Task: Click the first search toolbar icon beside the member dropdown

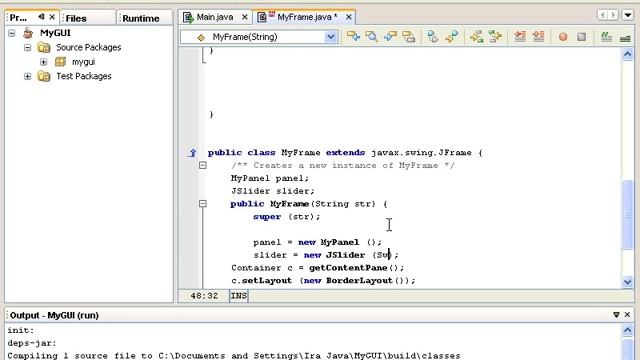Action: click(x=353, y=37)
